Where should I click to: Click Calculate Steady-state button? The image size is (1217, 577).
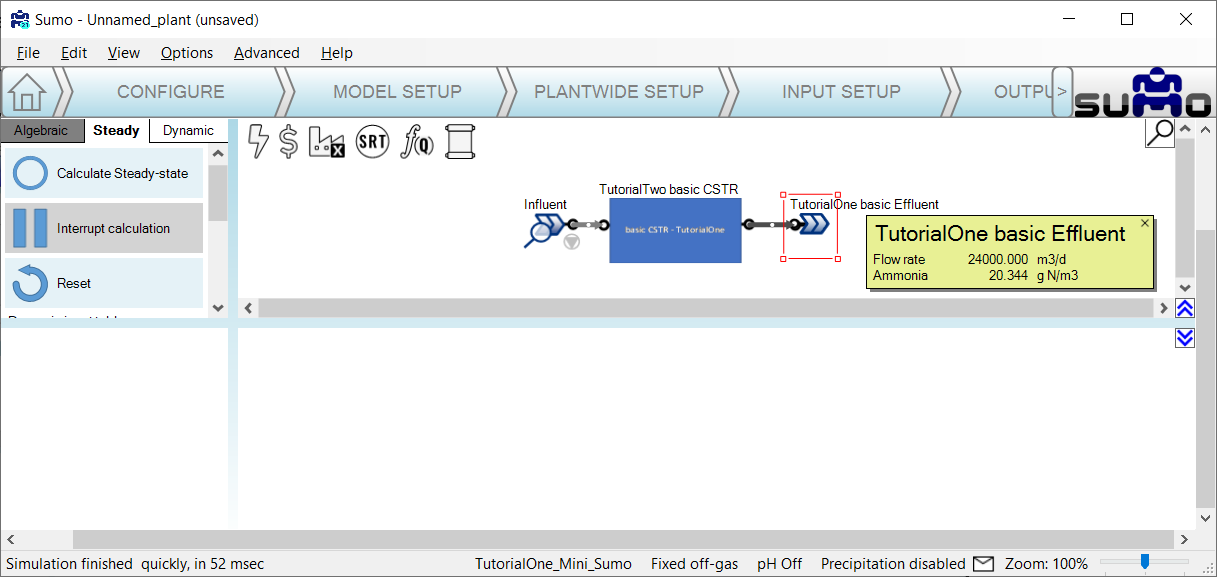104,173
